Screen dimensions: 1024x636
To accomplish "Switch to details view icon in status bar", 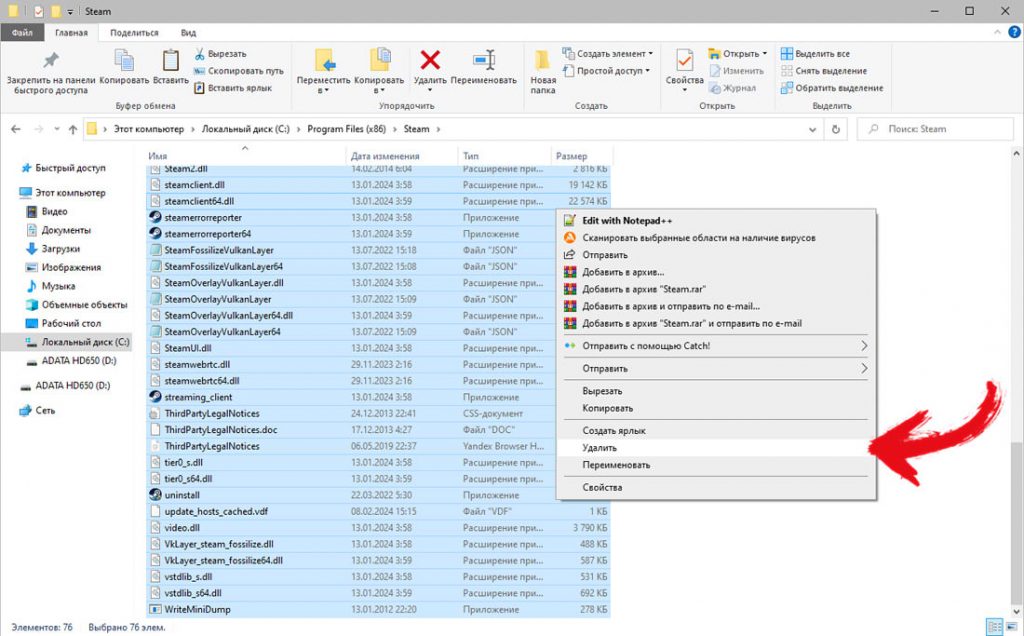I will click(x=994, y=627).
